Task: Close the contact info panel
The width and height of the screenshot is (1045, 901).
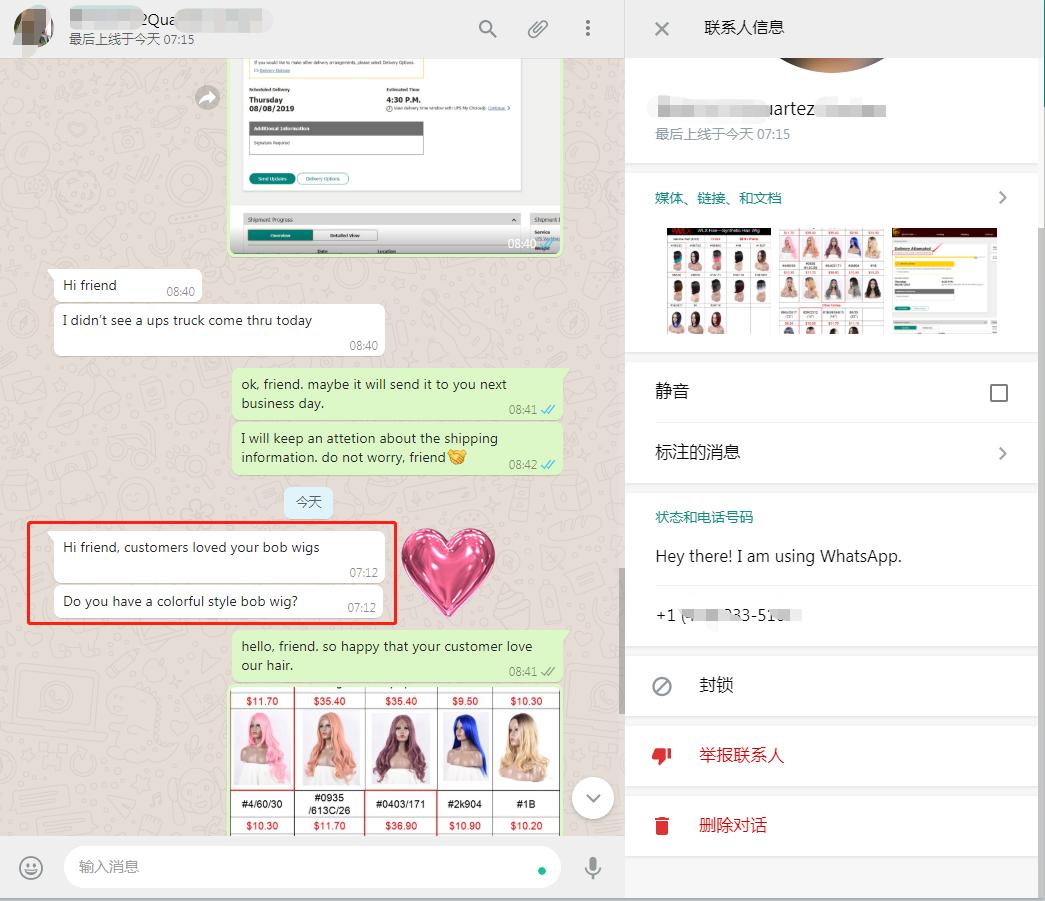Action: 662,29
